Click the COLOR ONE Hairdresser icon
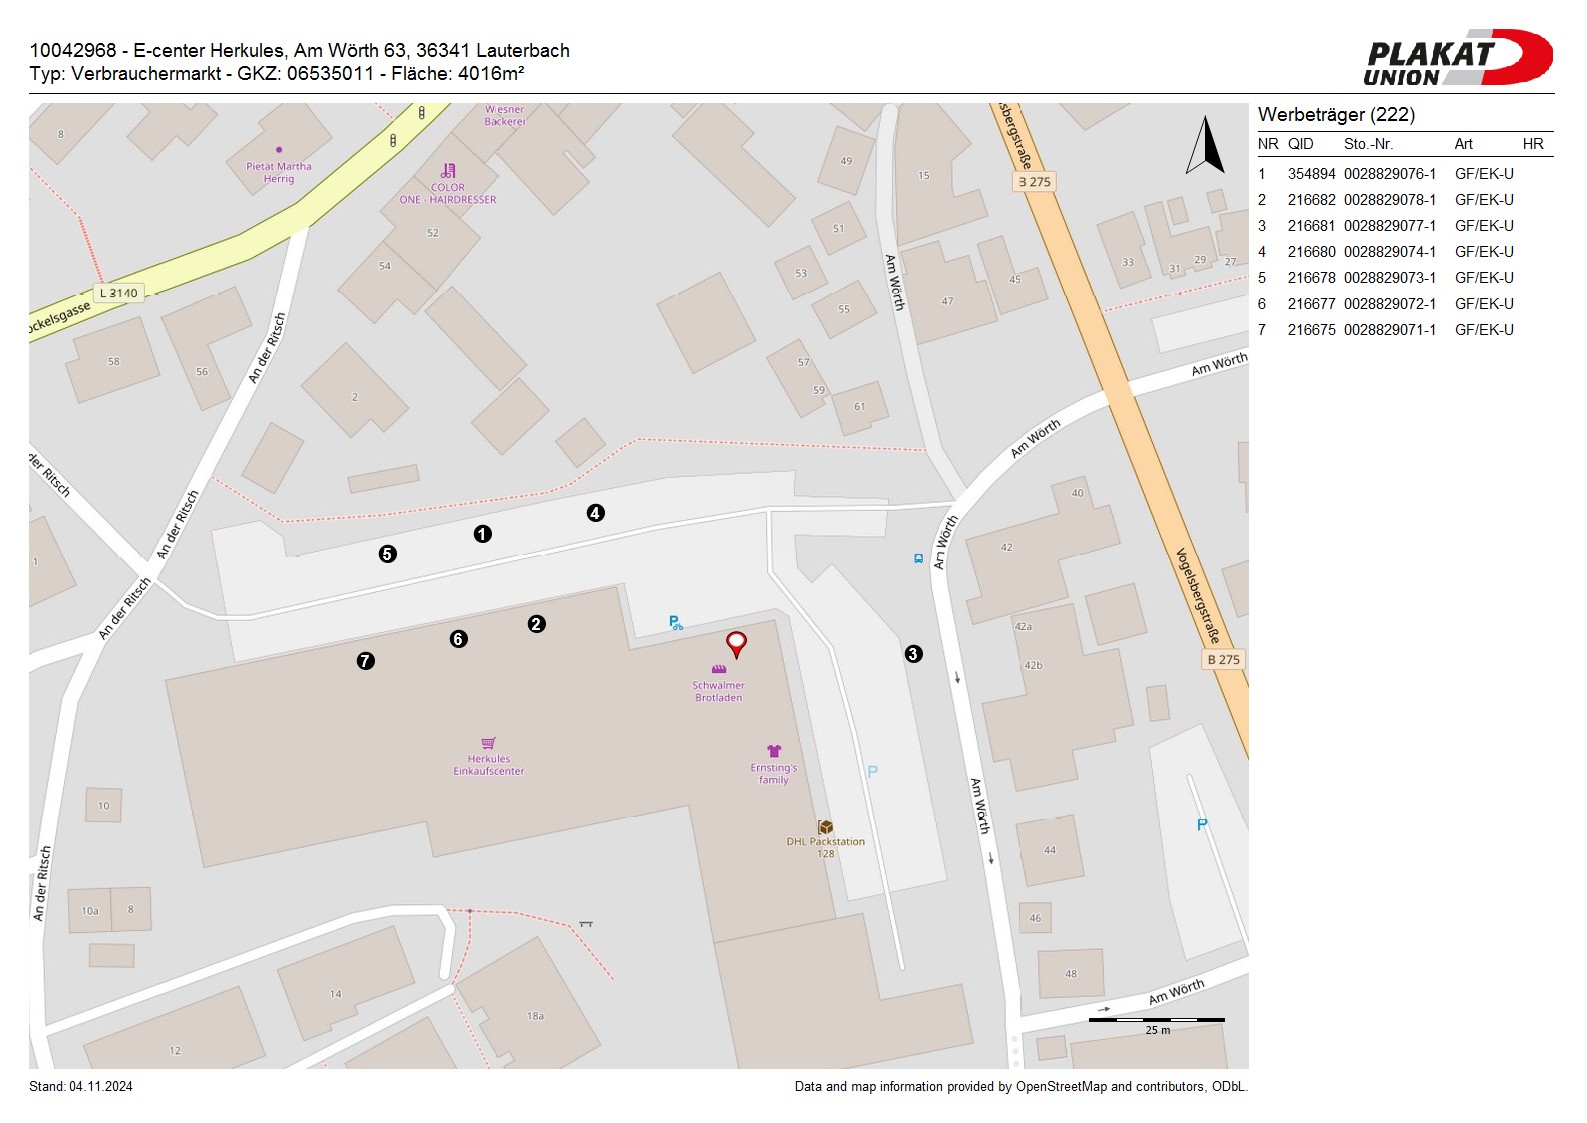Image resolution: width=1587 pixels, height=1123 pixels. 448,171
